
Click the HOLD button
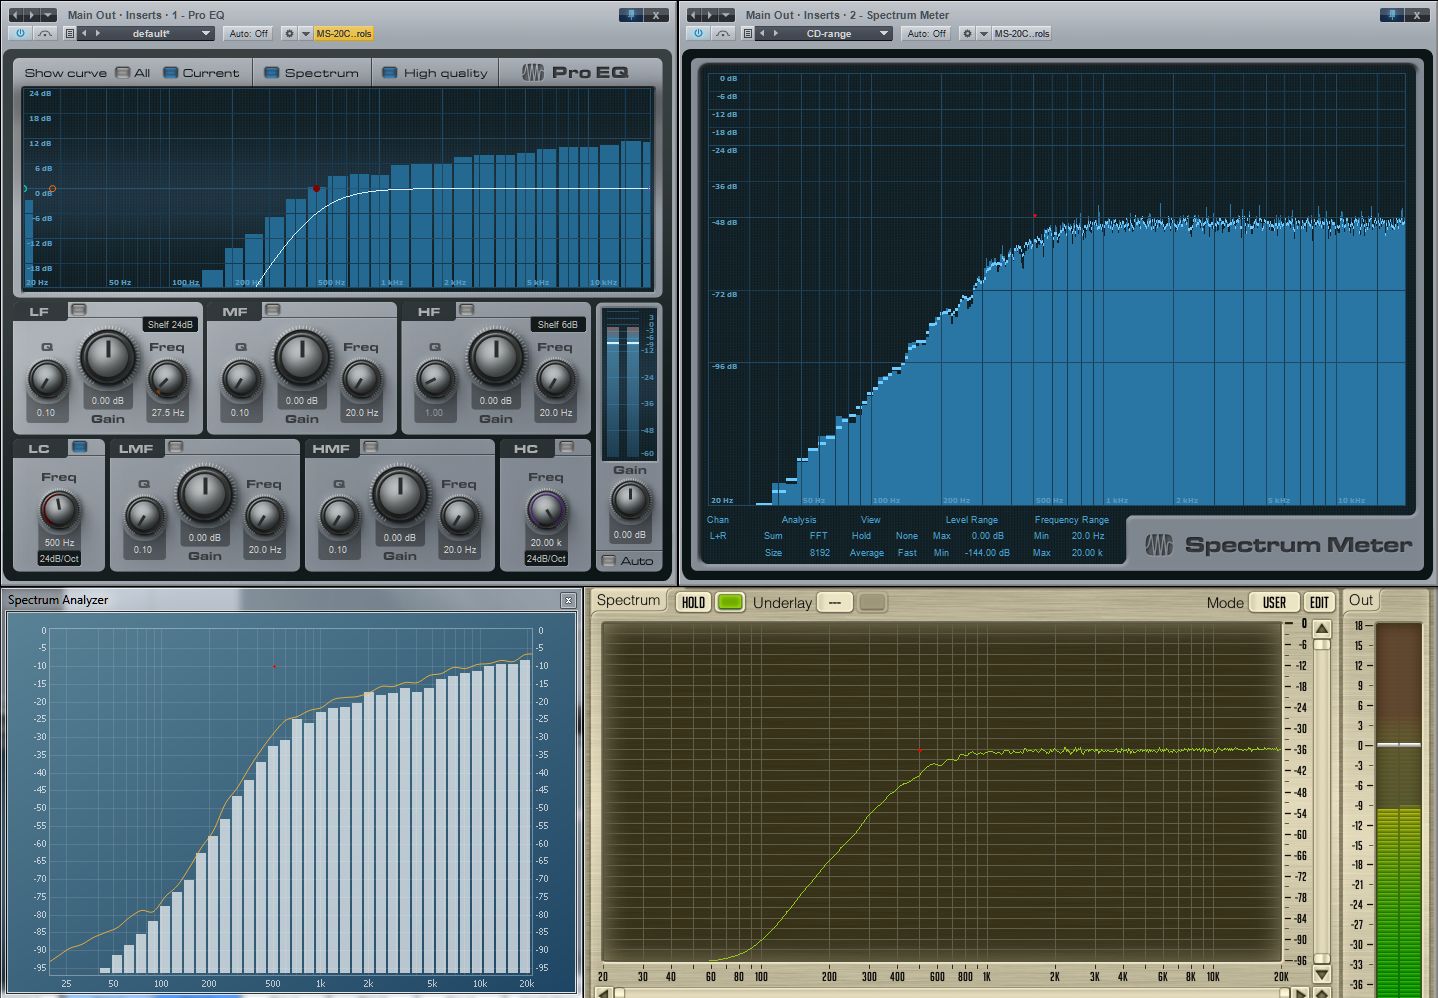pyautogui.click(x=692, y=602)
